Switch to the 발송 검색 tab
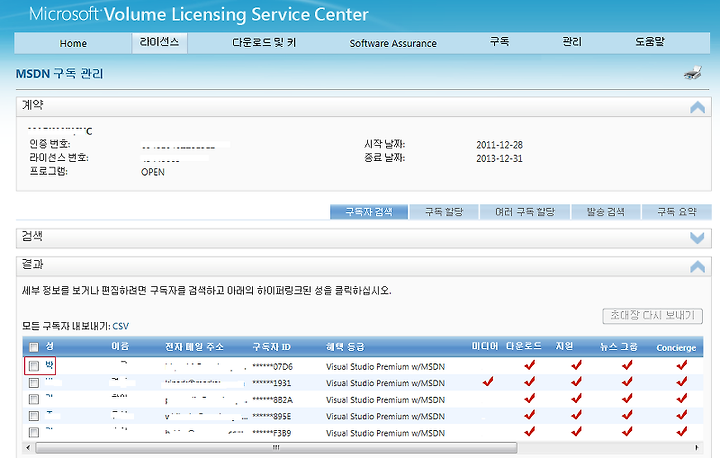Image resolution: width=720 pixels, height=458 pixels. point(606,212)
